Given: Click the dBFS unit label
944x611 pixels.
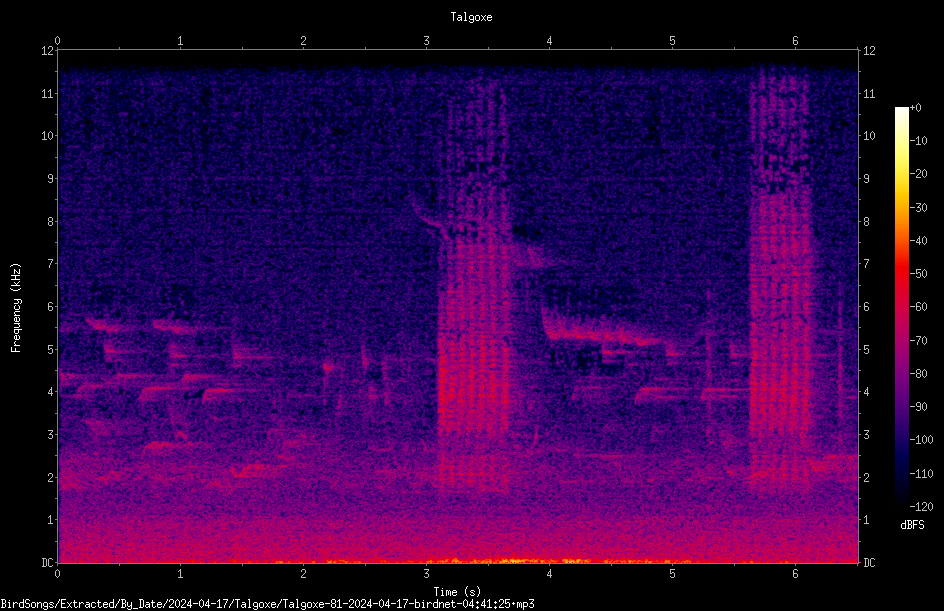Looking at the screenshot, I should click(913, 525).
